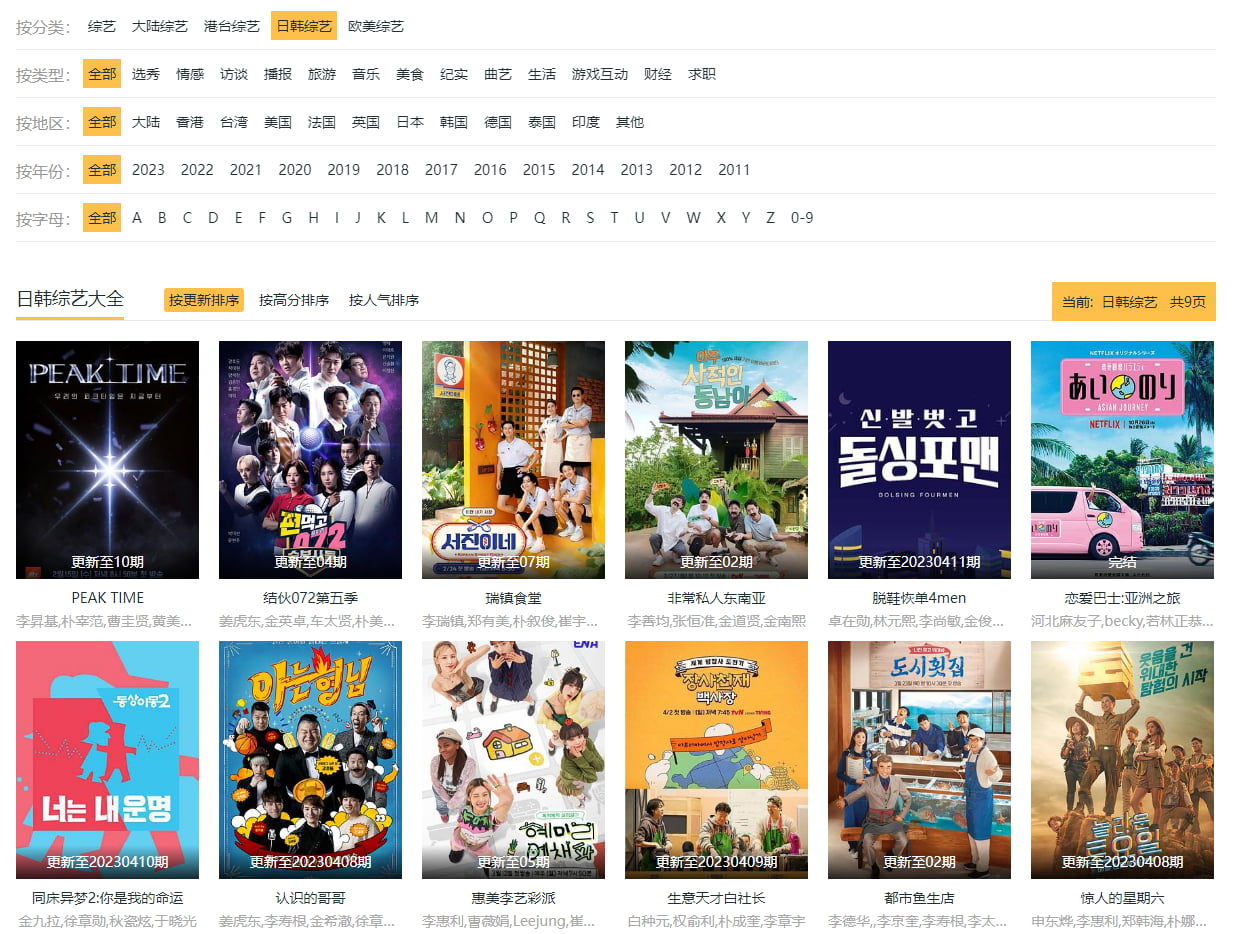Select the 大陆综艺 category filter
The width and height of the screenshot is (1258, 934).
160,26
